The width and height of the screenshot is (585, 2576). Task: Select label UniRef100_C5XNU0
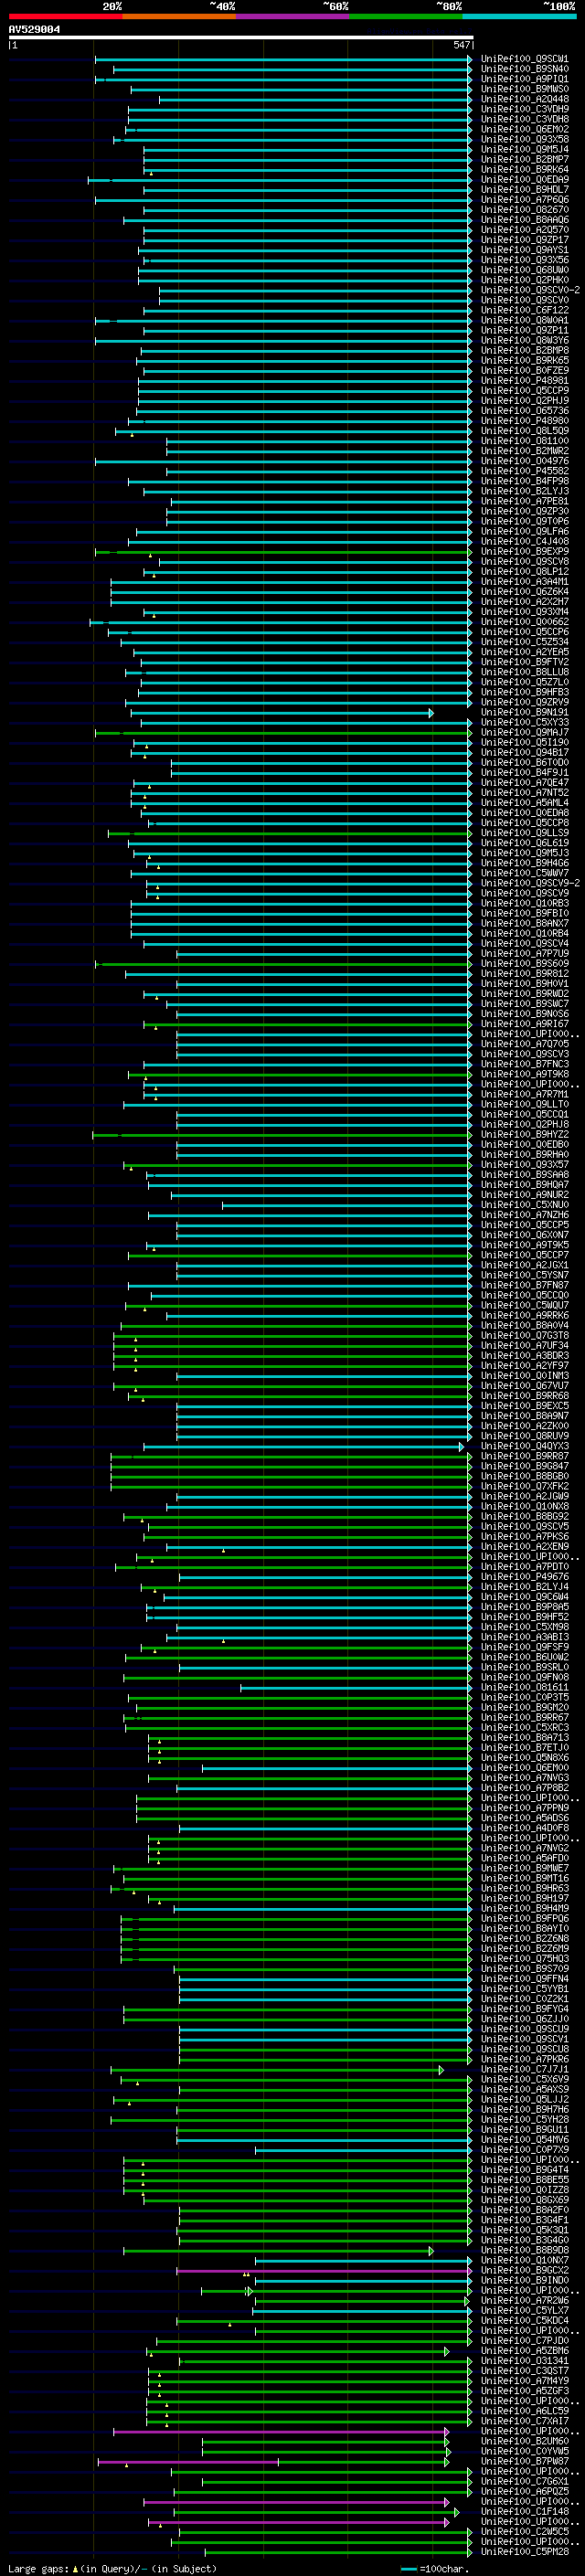click(524, 1205)
